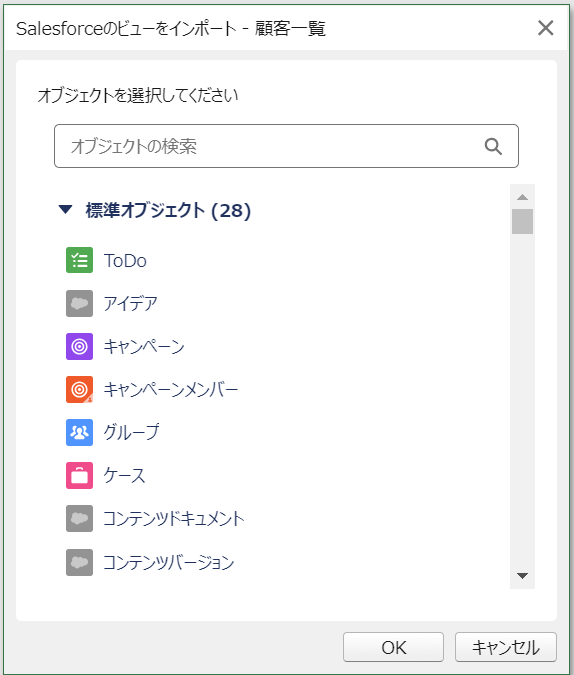Confirm with the OK button
Viewport: 574px width, 675px height.
coord(393,647)
